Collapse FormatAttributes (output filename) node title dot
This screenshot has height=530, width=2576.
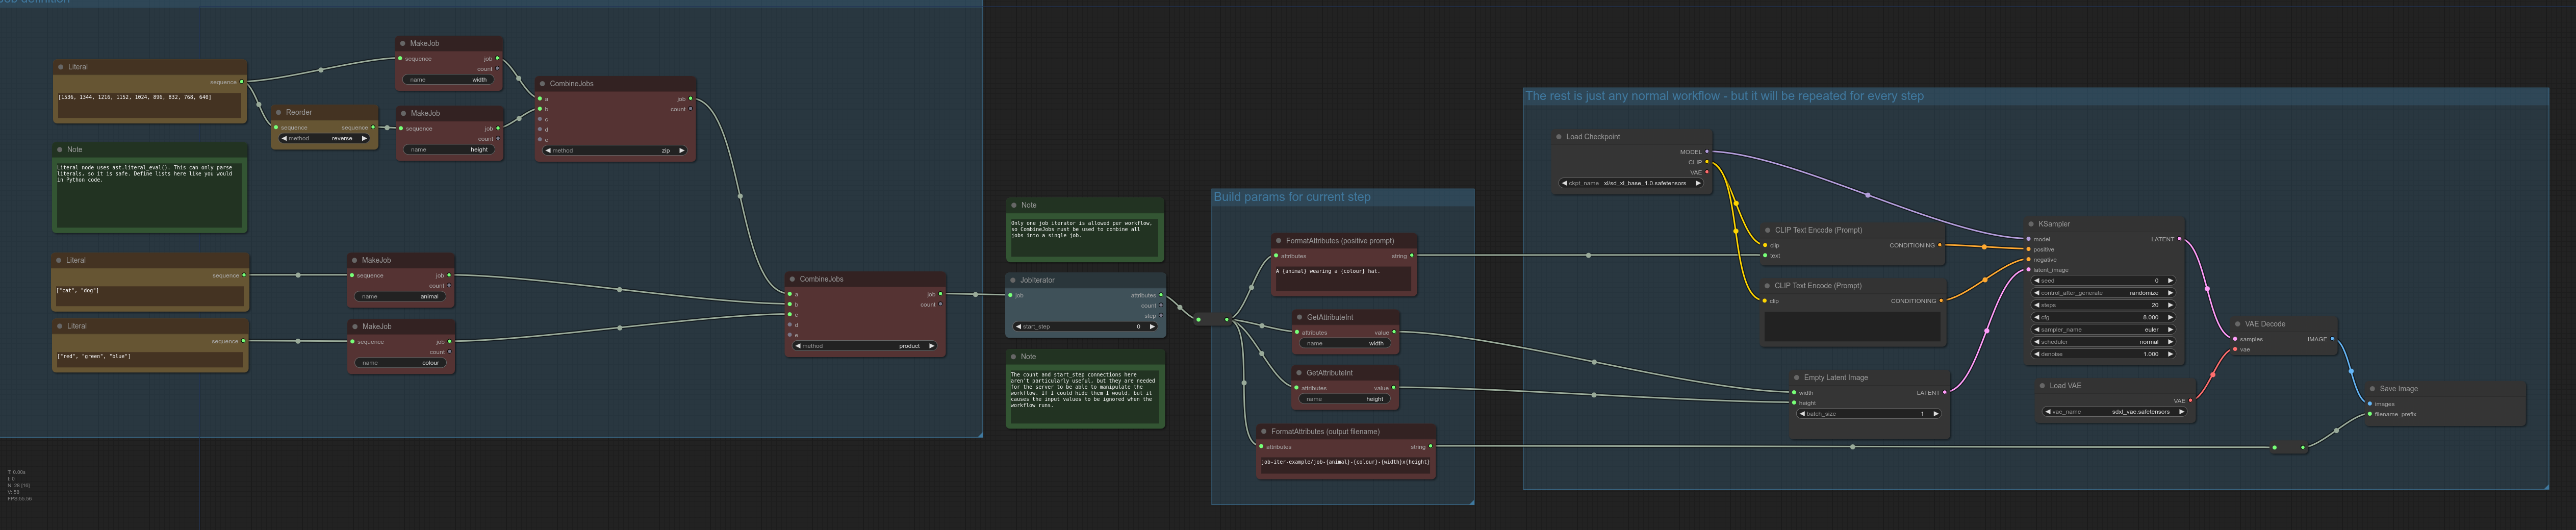[x=1264, y=432]
